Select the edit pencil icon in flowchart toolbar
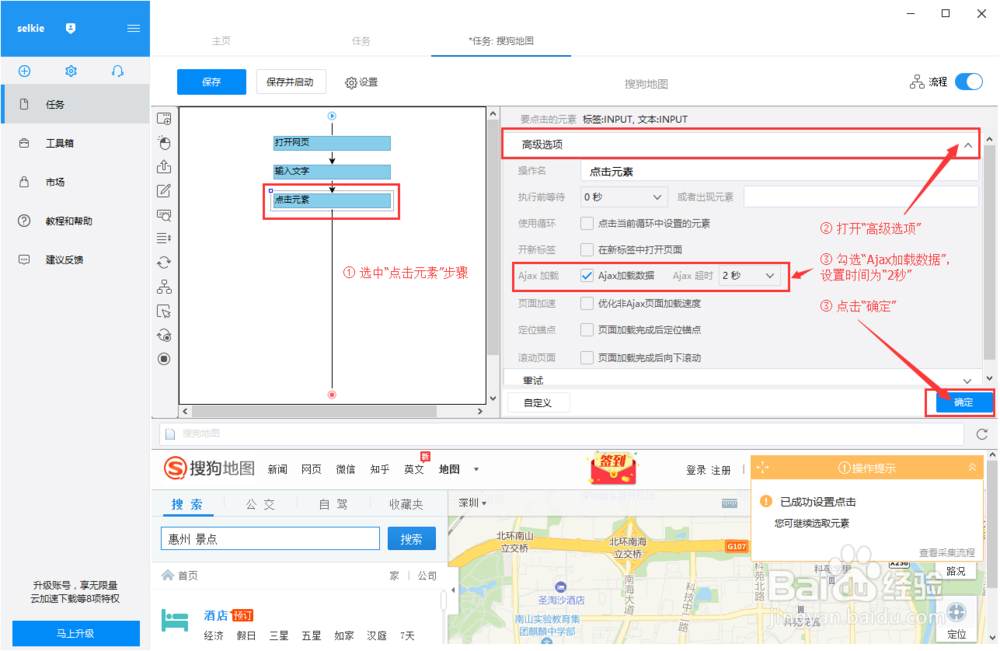This screenshot has width=1000, height=651. (x=164, y=190)
